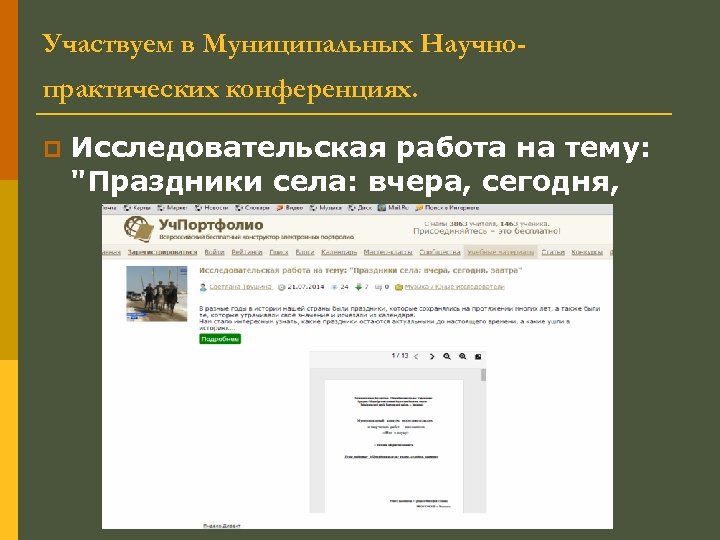
Task: Click the clock icon beside 21.07.2014
Action: 281,287
